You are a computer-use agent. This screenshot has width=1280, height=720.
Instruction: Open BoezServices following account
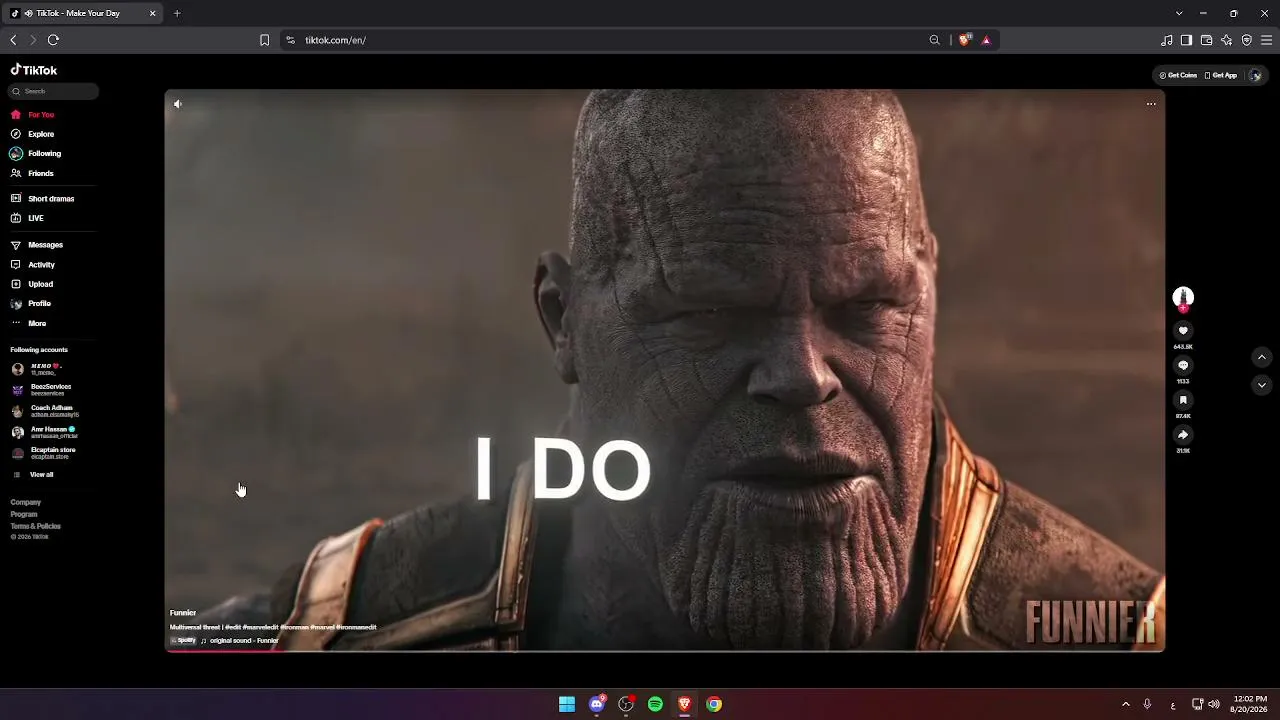pyautogui.click(x=42, y=390)
